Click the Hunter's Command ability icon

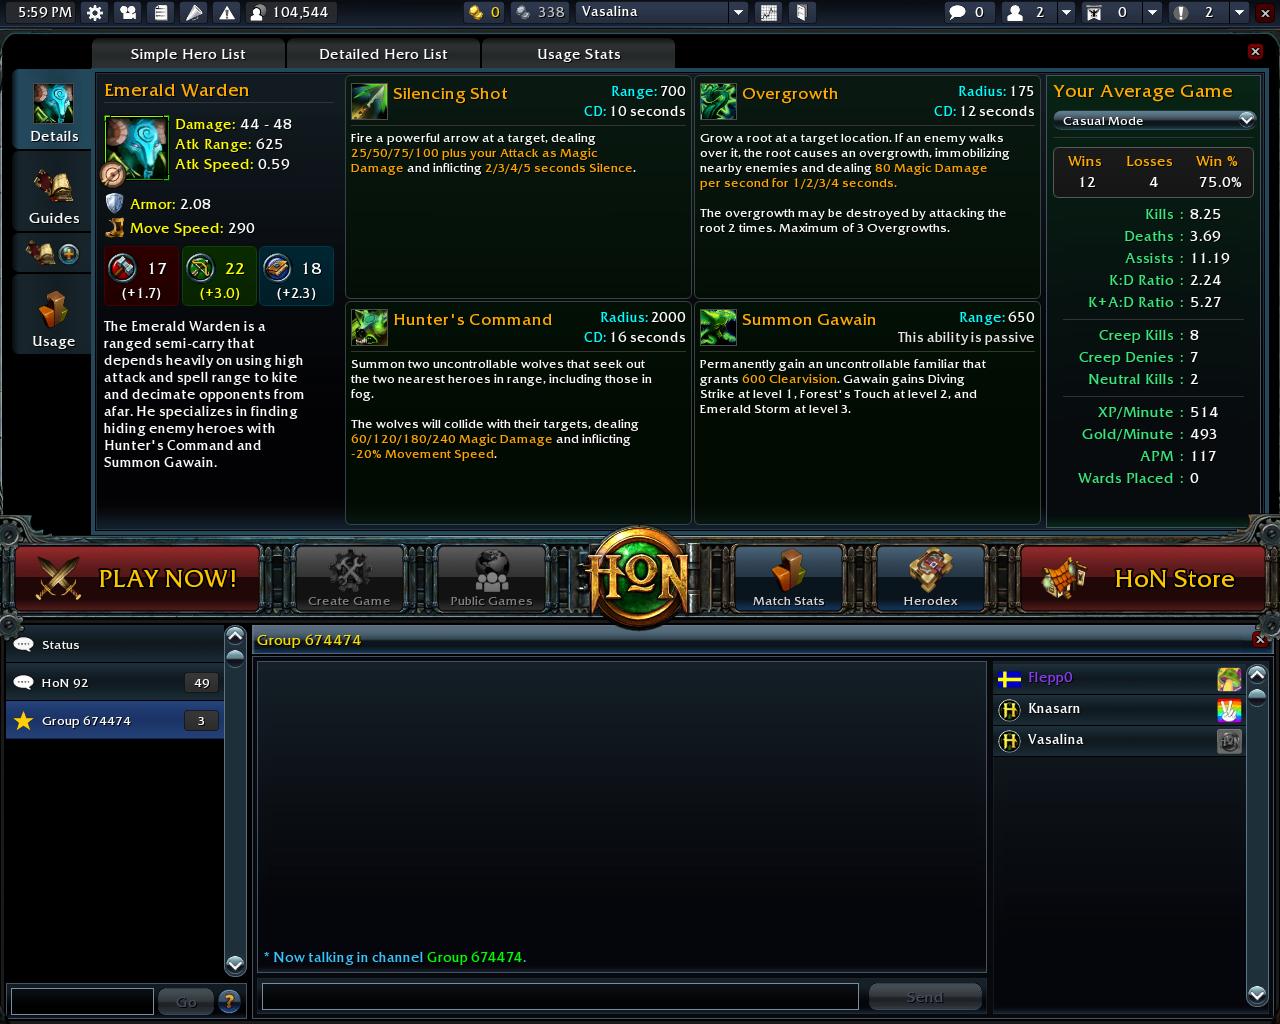click(369, 327)
